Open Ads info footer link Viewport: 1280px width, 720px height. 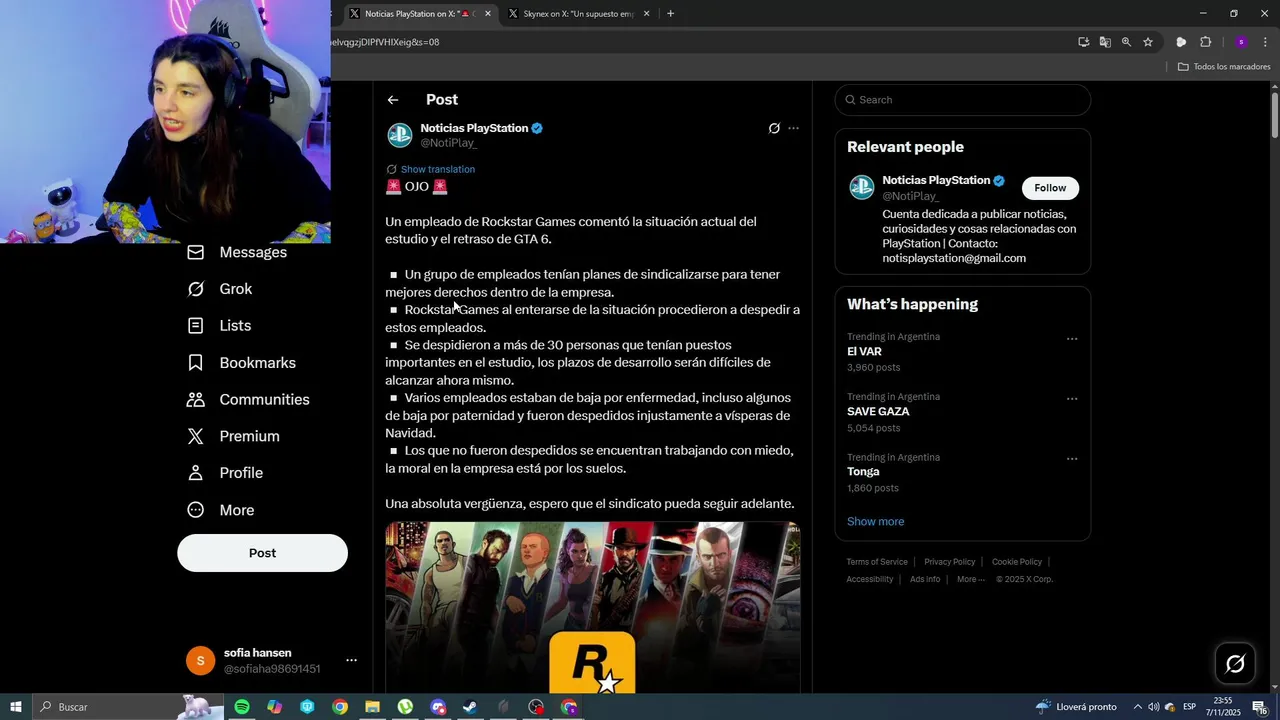click(925, 579)
